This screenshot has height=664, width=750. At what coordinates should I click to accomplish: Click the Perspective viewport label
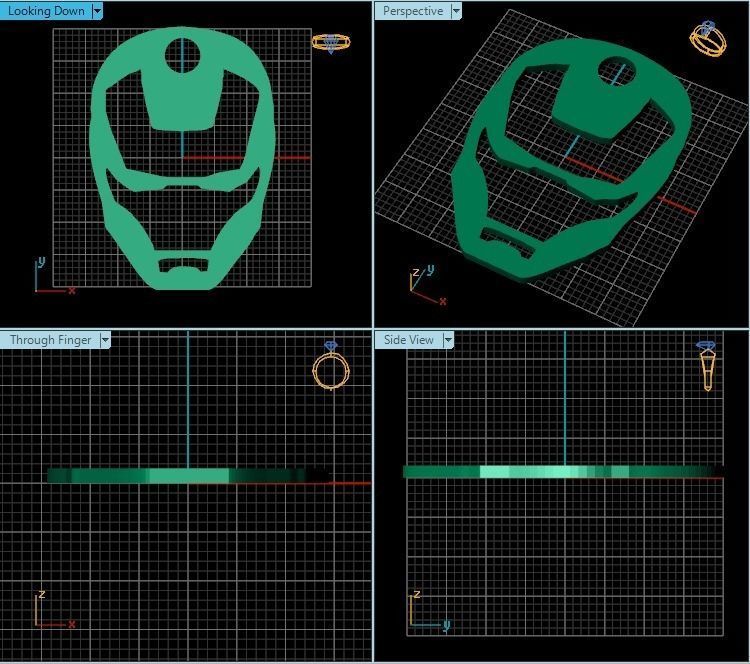point(413,11)
